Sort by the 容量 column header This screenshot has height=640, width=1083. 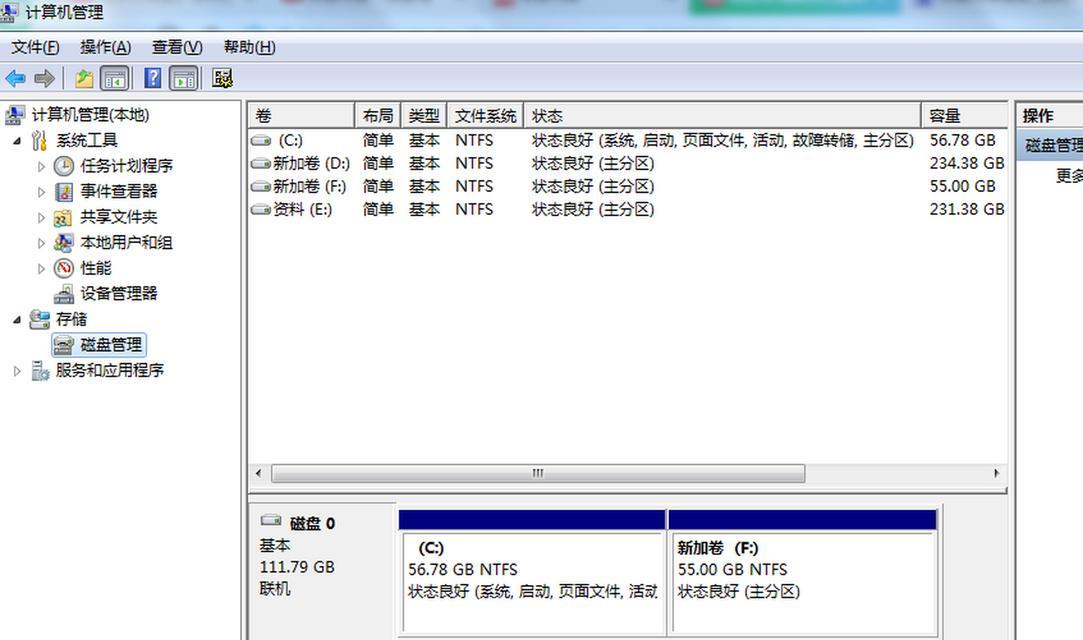coord(964,115)
